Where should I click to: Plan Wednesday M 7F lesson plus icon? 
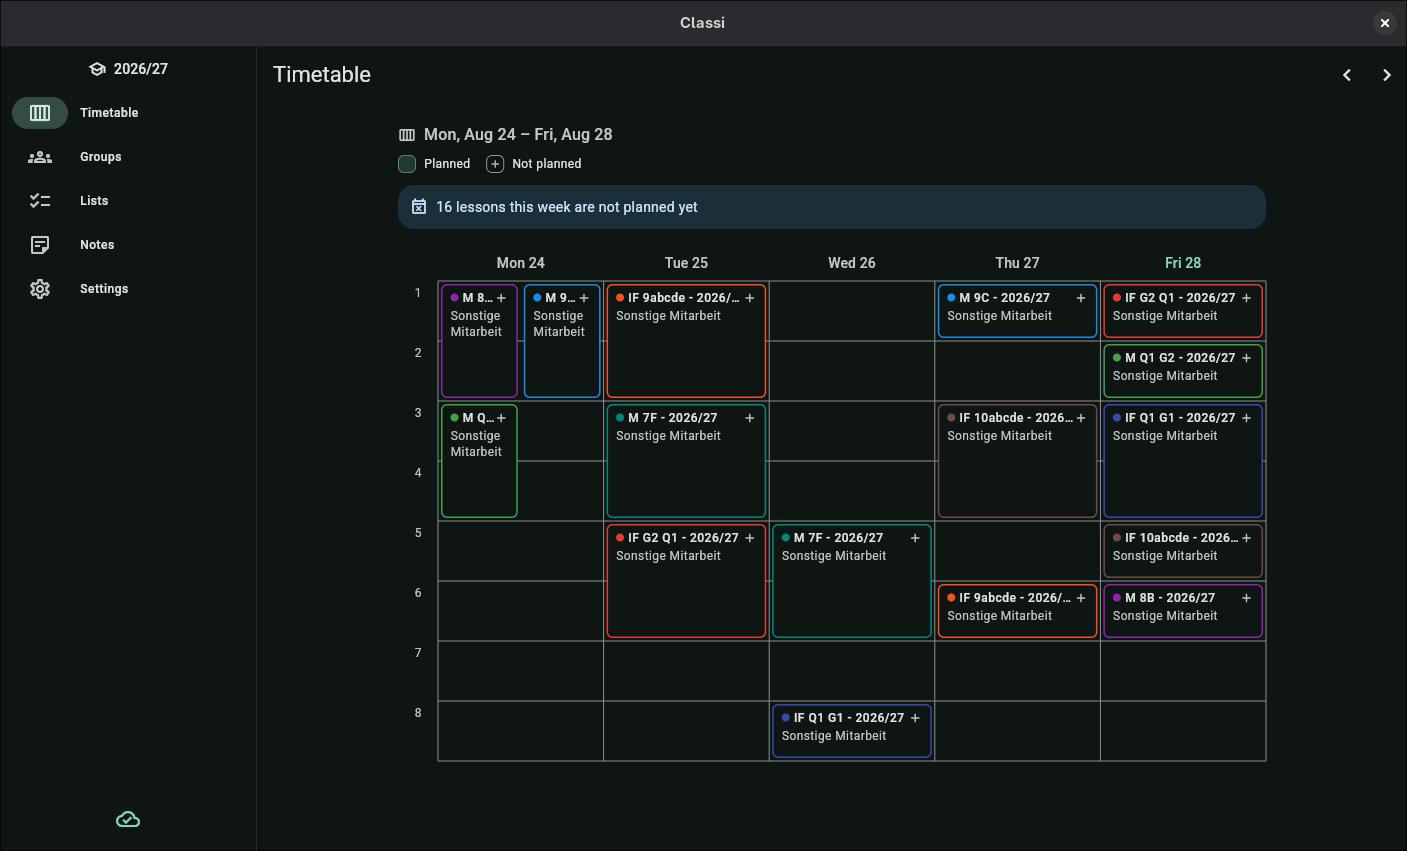click(915, 538)
